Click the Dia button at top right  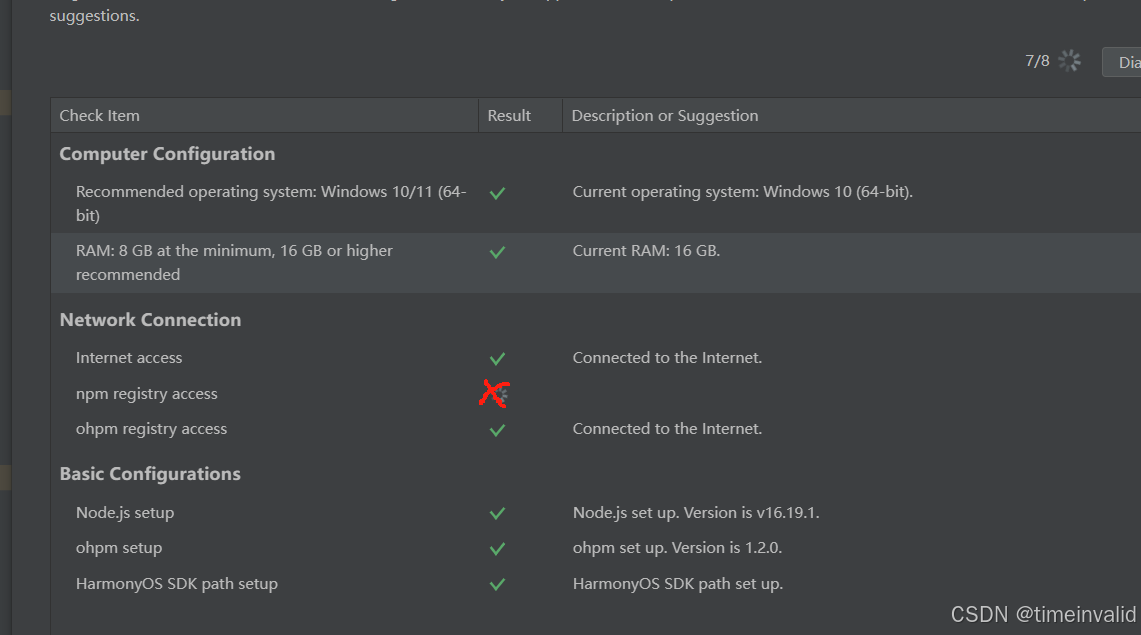(x=1121, y=62)
